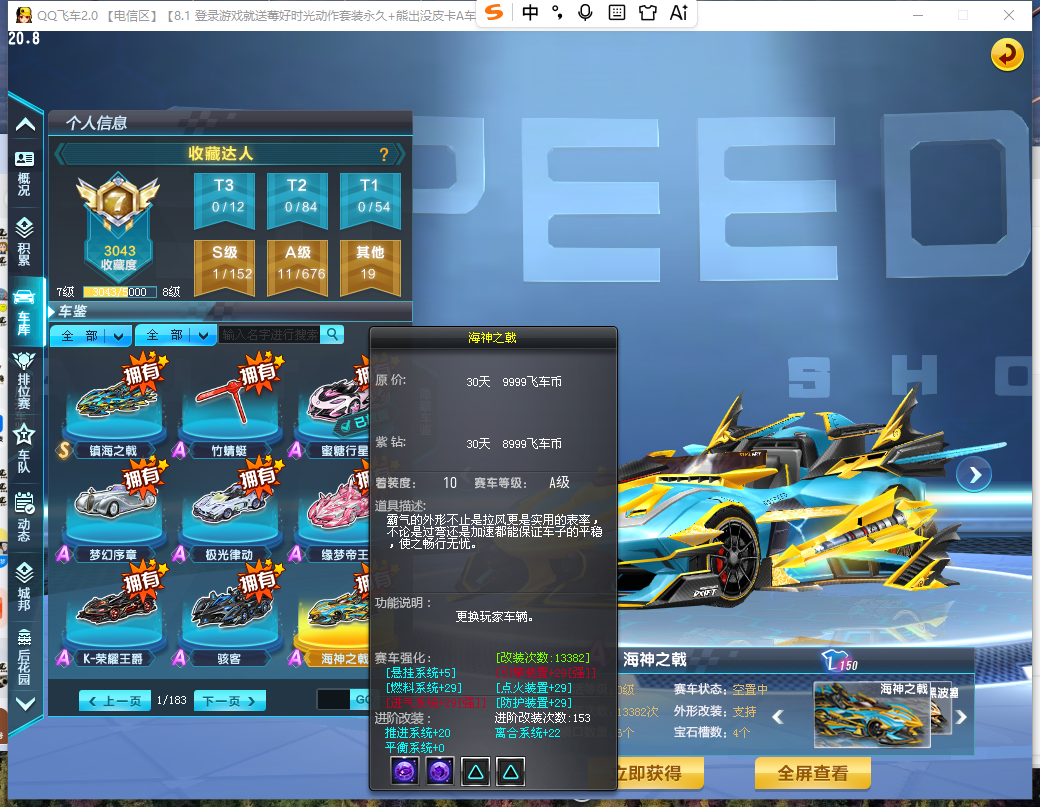
Task: Select the 骇客 car card
Action: click(x=229, y=617)
